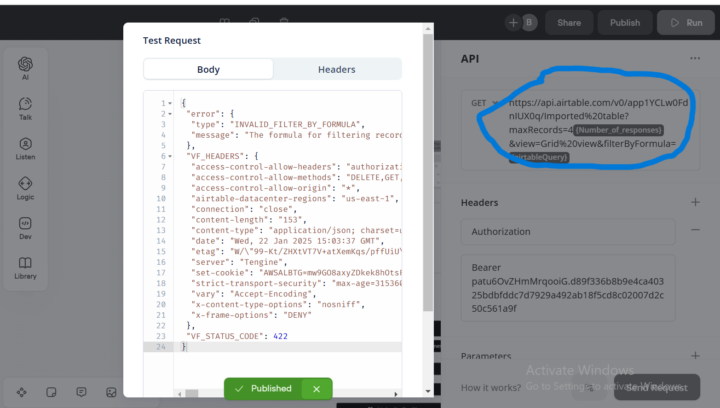
Task: Add a new header with plus icon
Action: [x=695, y=202]
